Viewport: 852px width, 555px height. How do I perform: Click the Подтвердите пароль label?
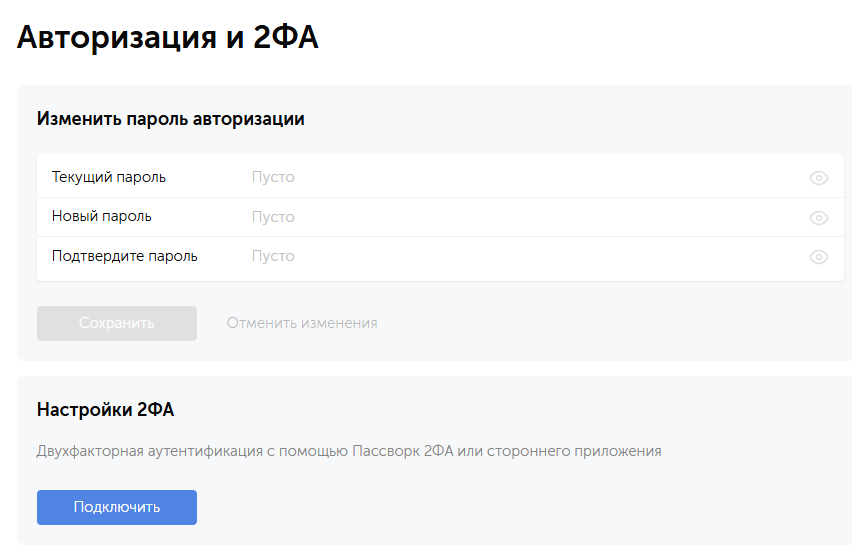pos(125,256)
